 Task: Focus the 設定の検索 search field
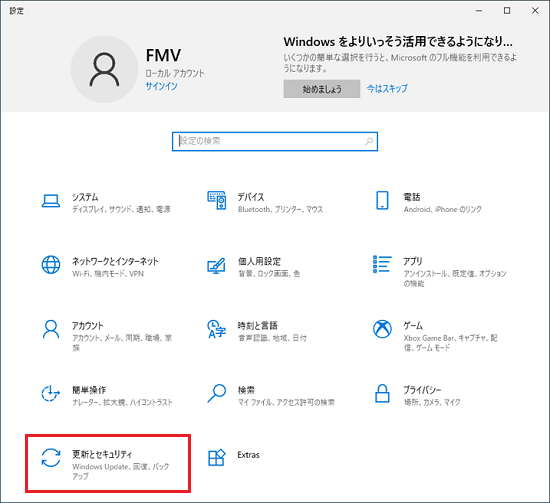click(275, 141)
